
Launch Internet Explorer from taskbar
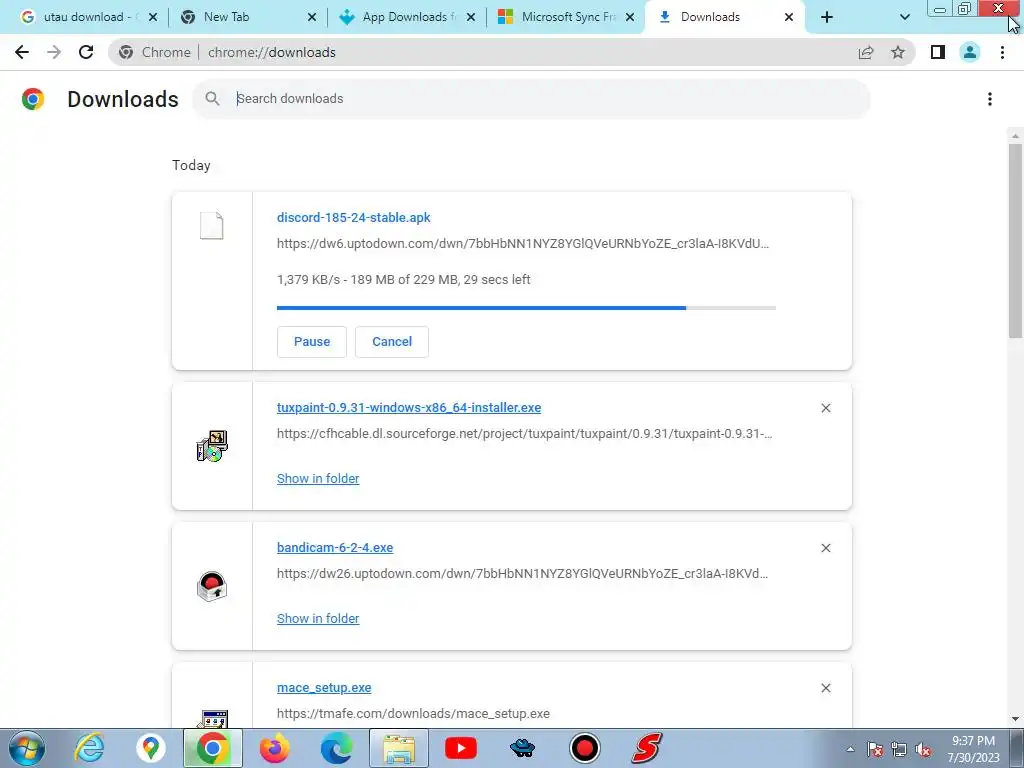[x=89, y=748]
